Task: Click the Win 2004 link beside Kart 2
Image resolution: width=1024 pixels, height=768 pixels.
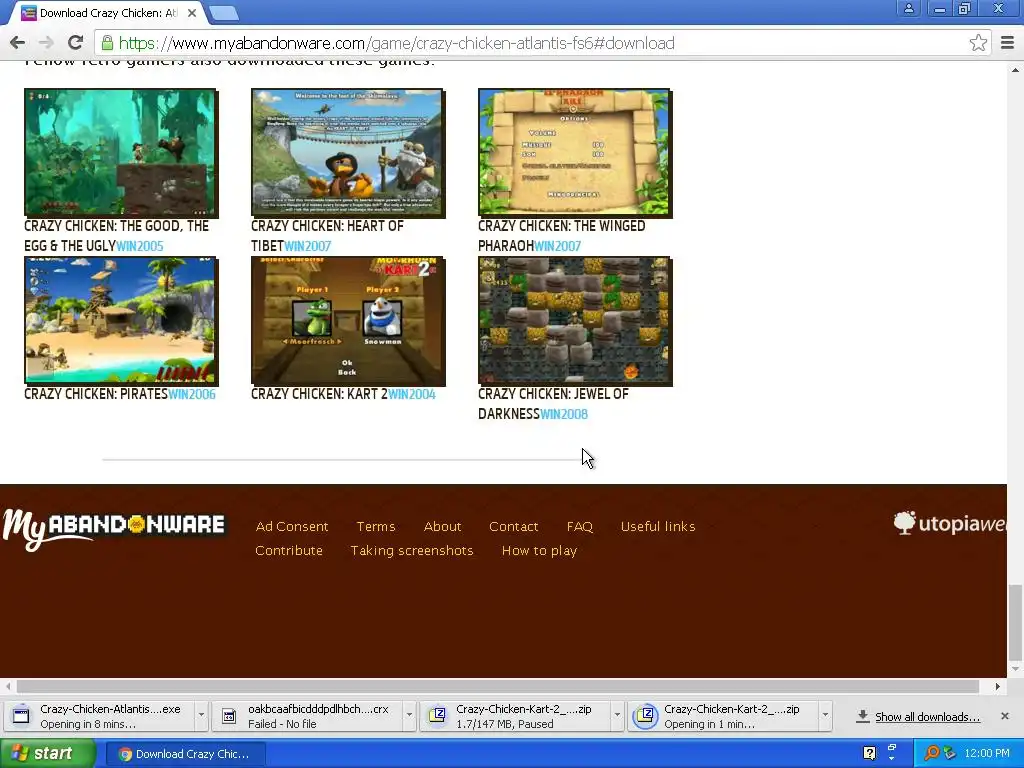Action: (412, 394)
